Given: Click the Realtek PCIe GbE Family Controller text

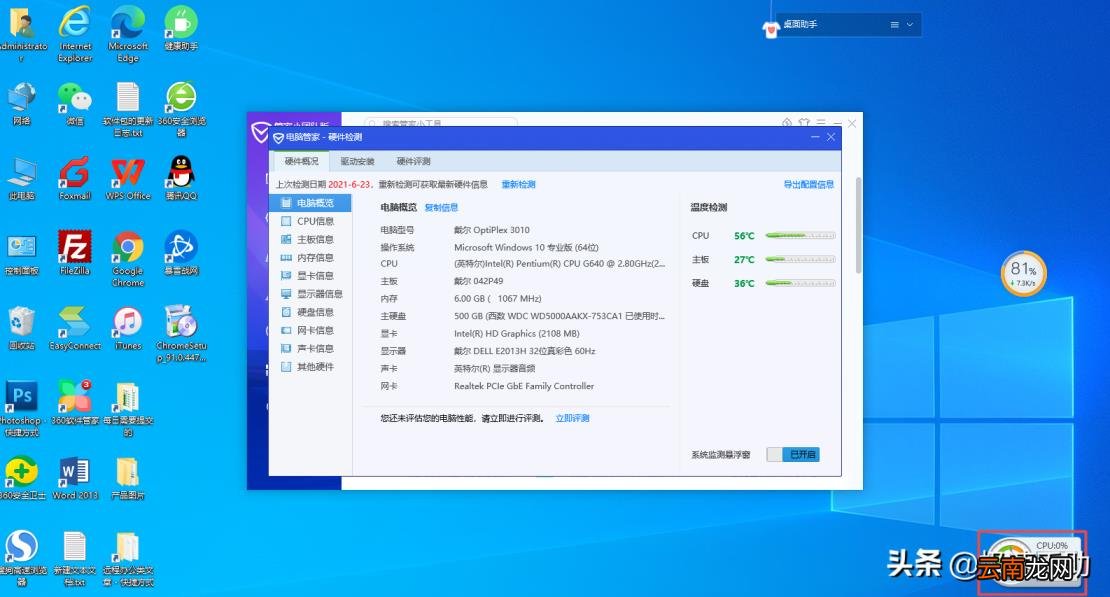Looking at the screenshot, I should pos(524,387).
